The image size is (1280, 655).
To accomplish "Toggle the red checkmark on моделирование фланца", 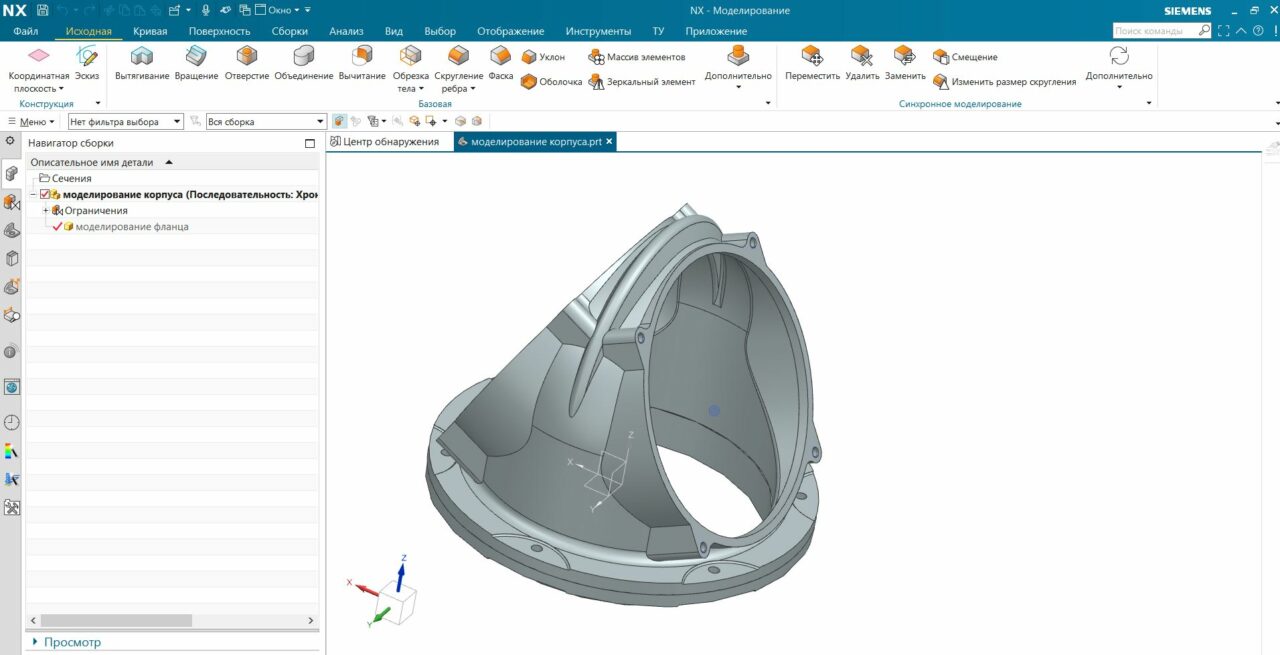I will (57, 227).
